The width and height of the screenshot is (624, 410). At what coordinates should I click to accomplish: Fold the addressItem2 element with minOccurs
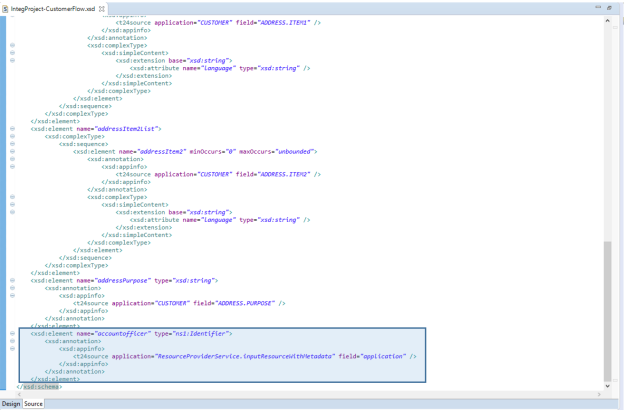tap(12, 151)
